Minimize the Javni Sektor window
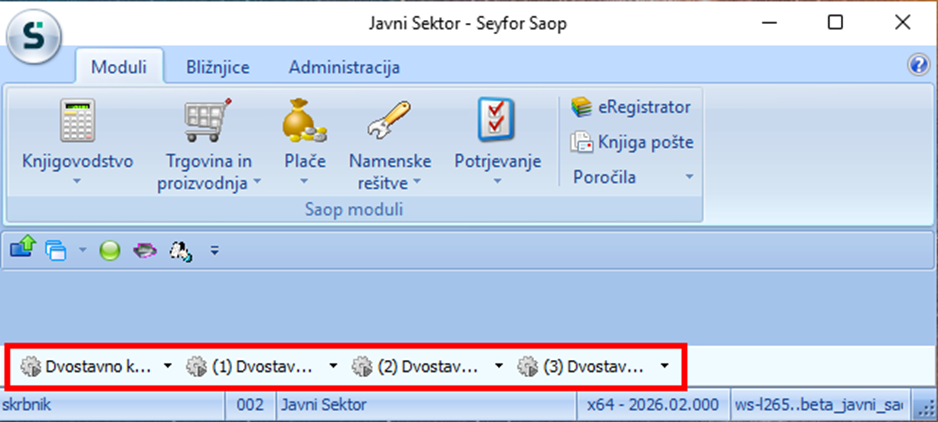 [x=769, y=23]
